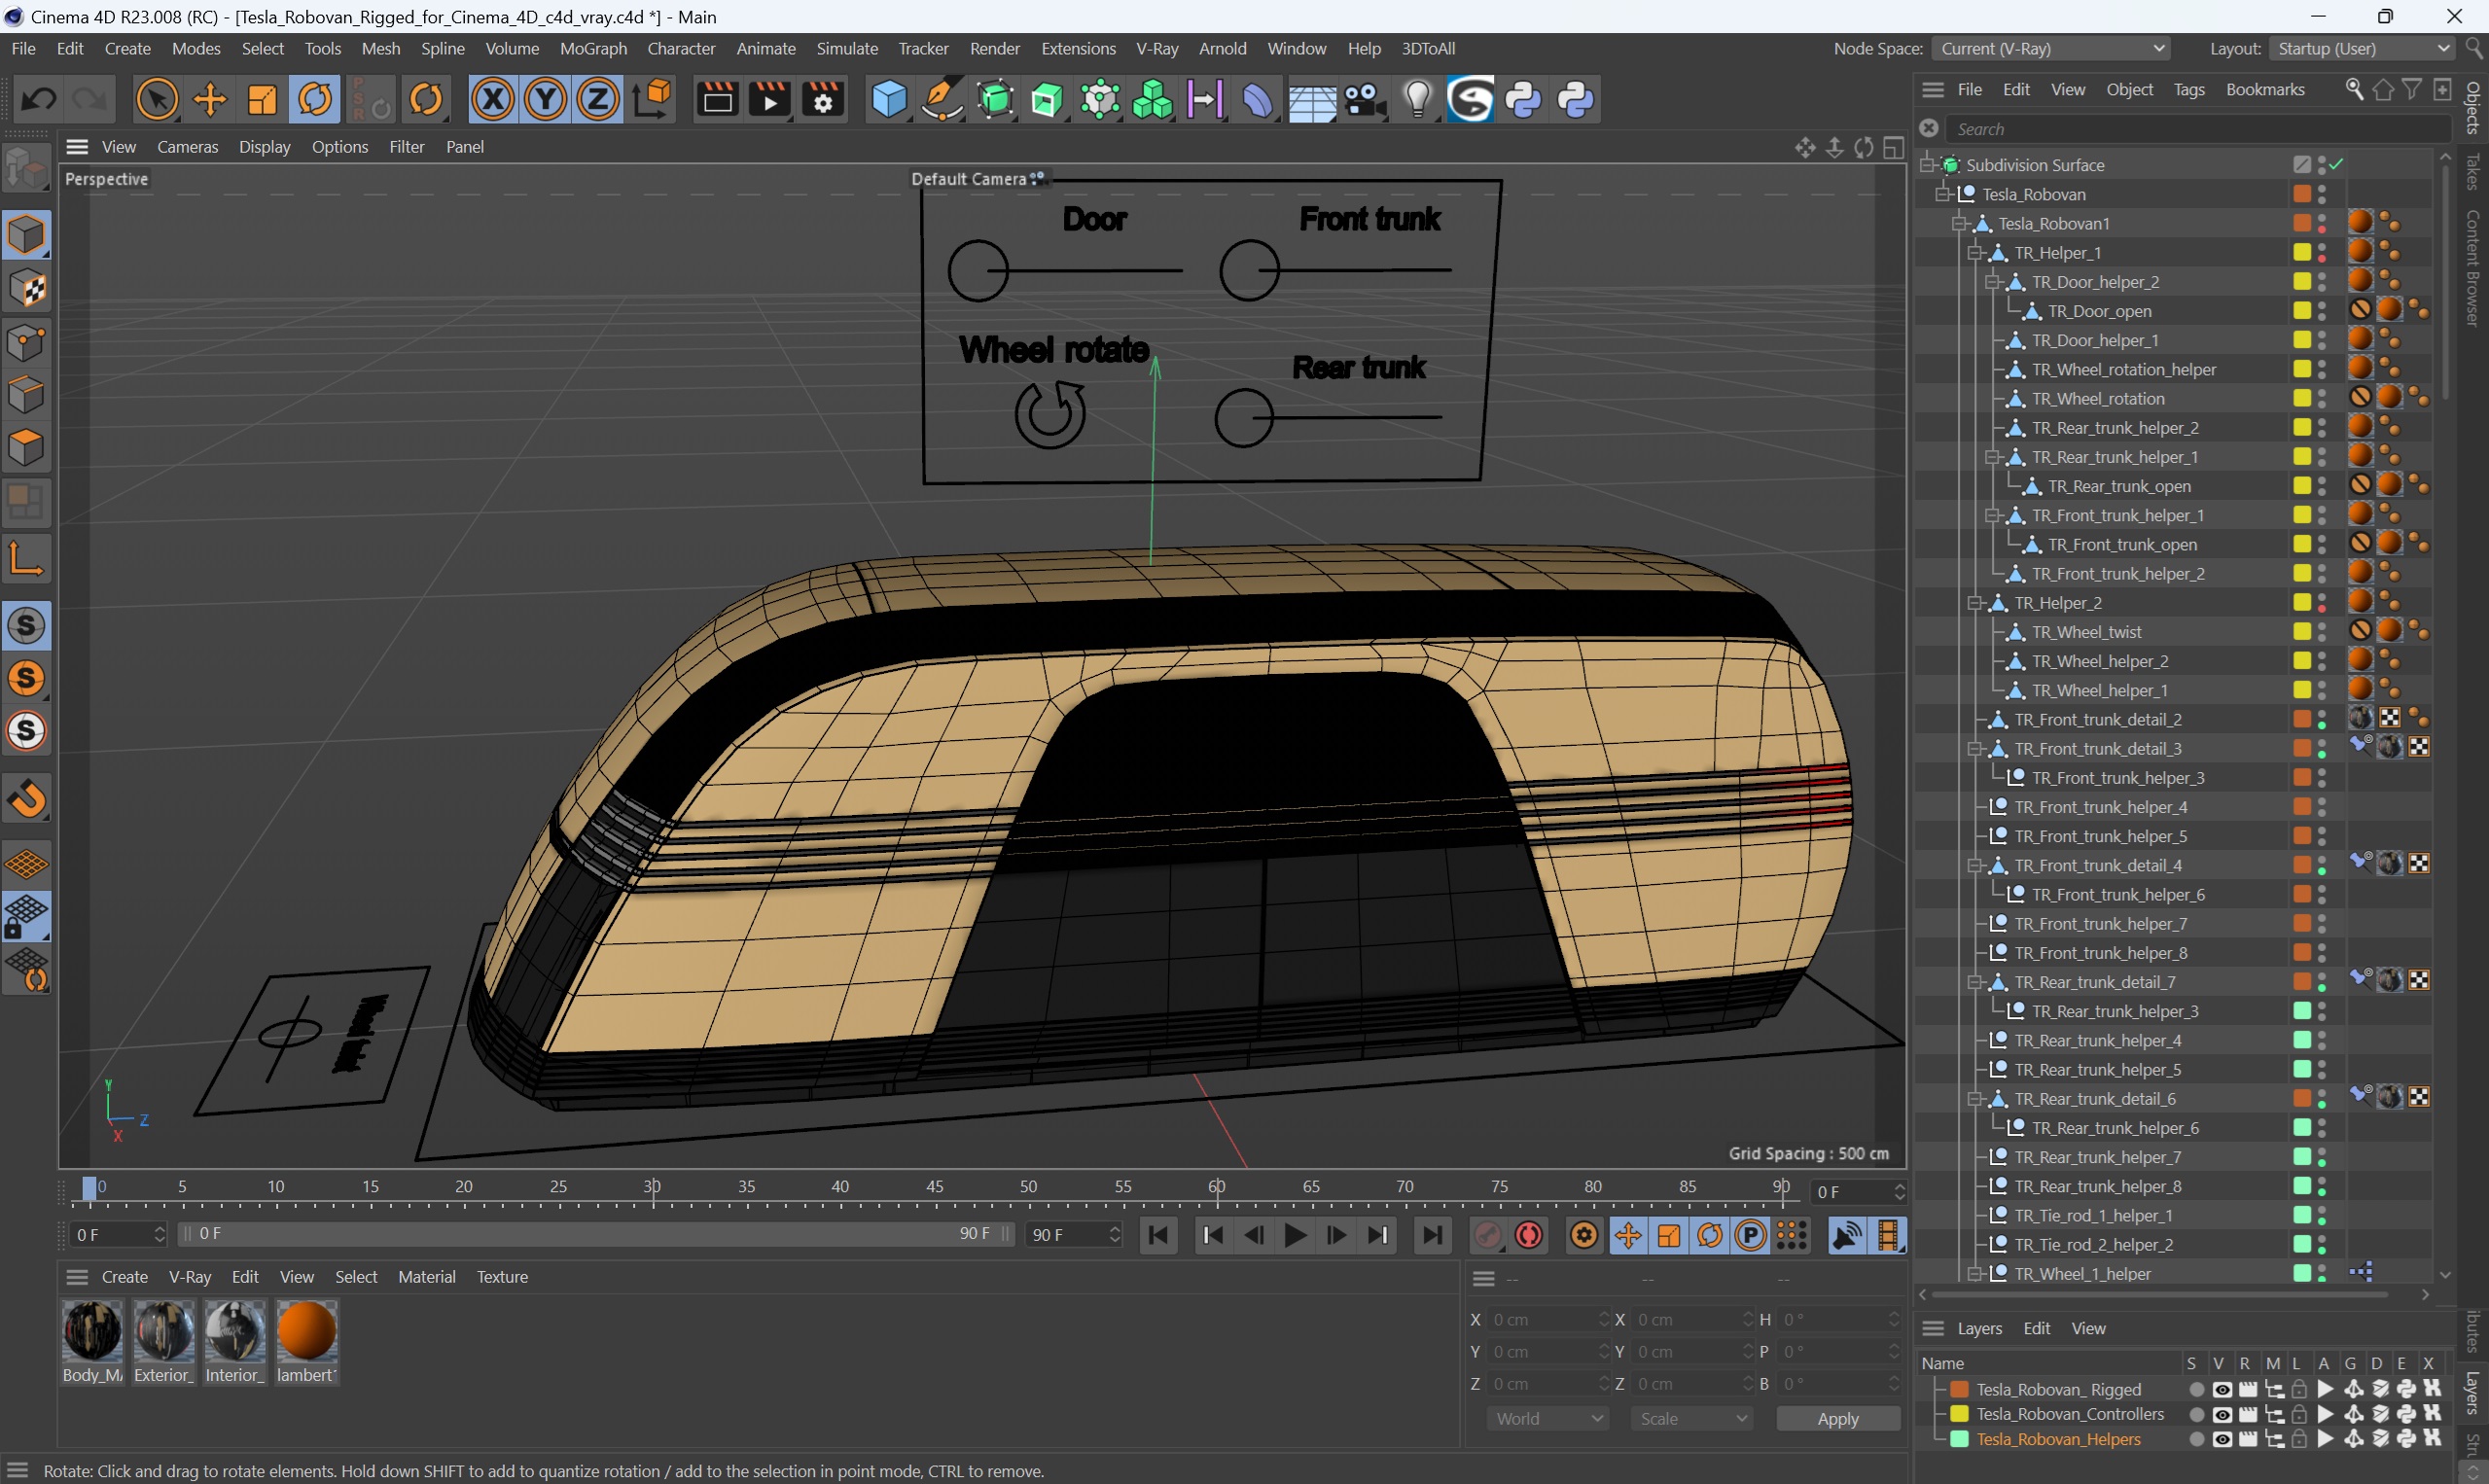The width and height of the screenshot is (2489, 1484).
Task: Open the World coordinate dropdown
Action: pos(1547,1419)
